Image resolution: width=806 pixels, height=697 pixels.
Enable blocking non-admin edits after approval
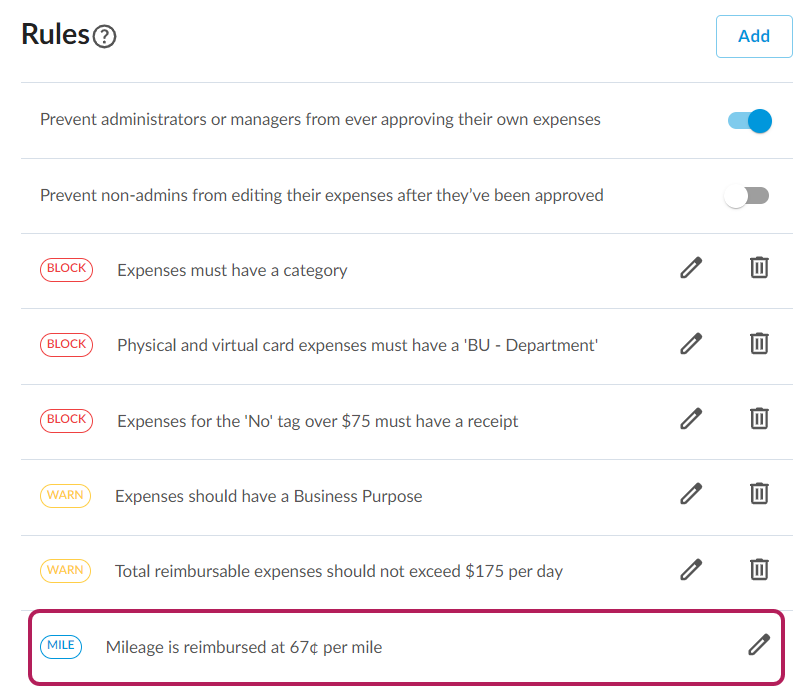pyautogui.click(x=746, y=195)
